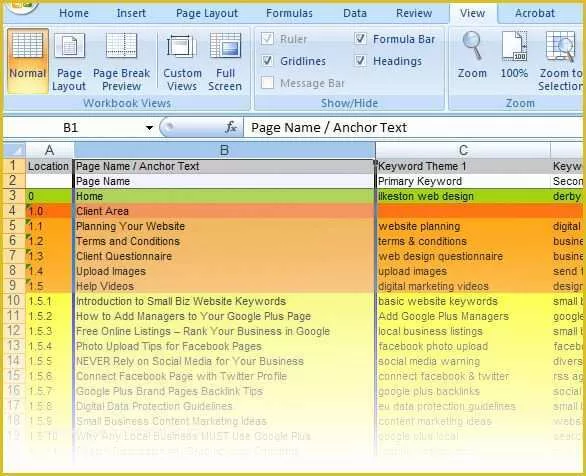Image resolution: width=586 pixels, height=476 pixels.
Task: Select row 1 header
Action: coord(14,166)
